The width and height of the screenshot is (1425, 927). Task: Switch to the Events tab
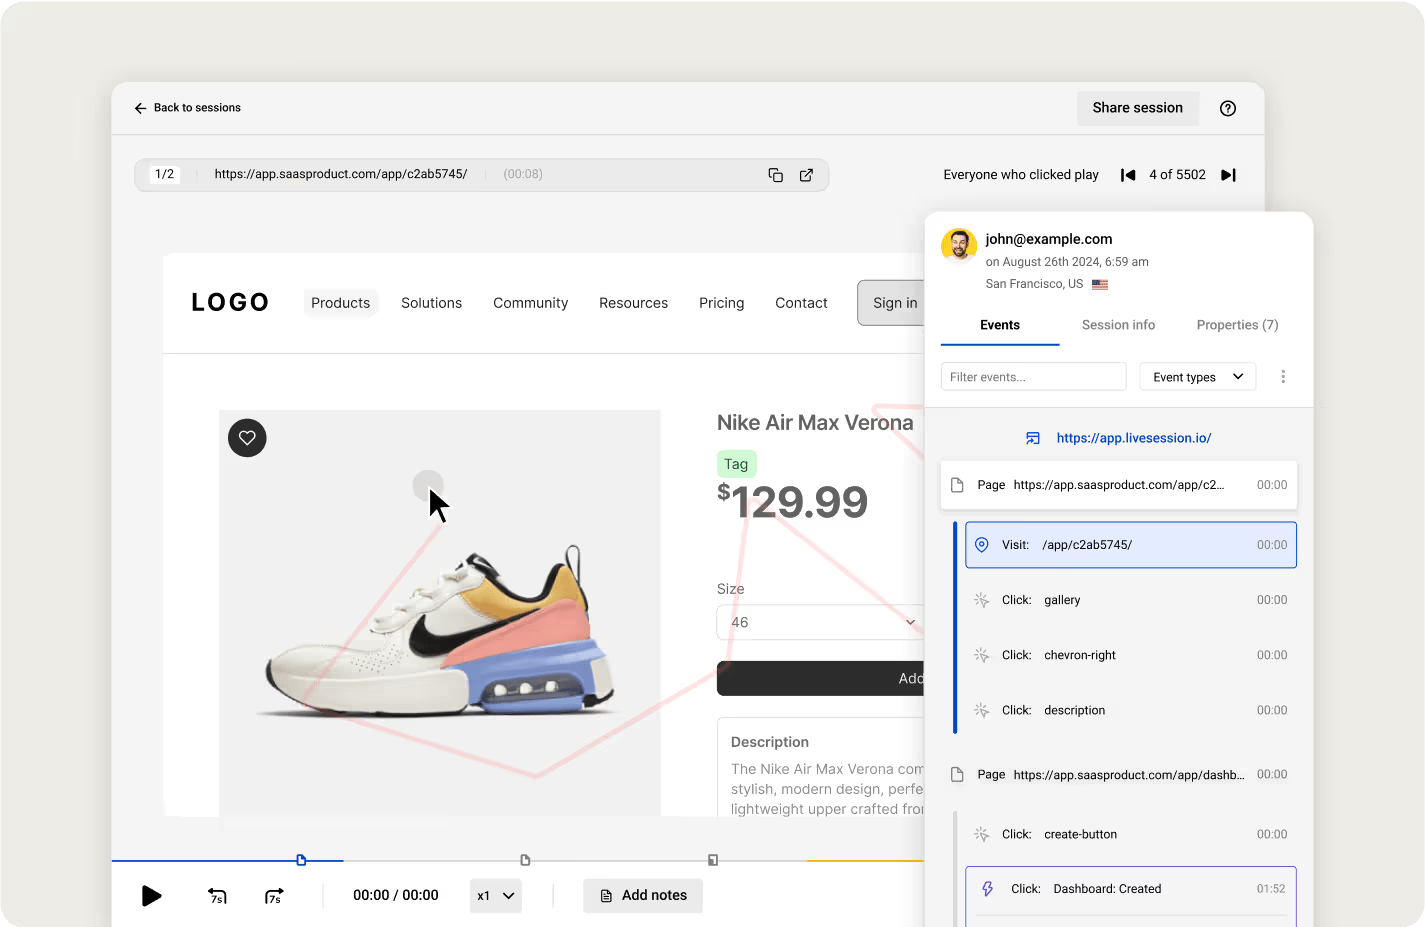(x=1000, y=325)
